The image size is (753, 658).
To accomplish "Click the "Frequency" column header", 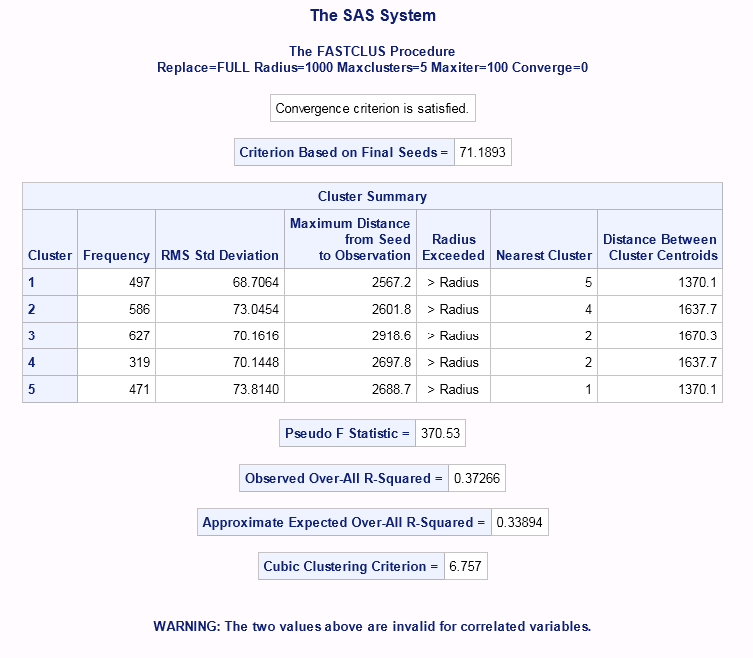I will tap(116, 239).
